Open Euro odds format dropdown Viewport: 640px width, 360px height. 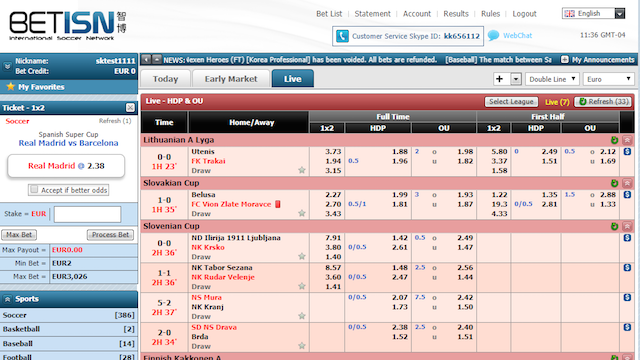pos(608,79)
